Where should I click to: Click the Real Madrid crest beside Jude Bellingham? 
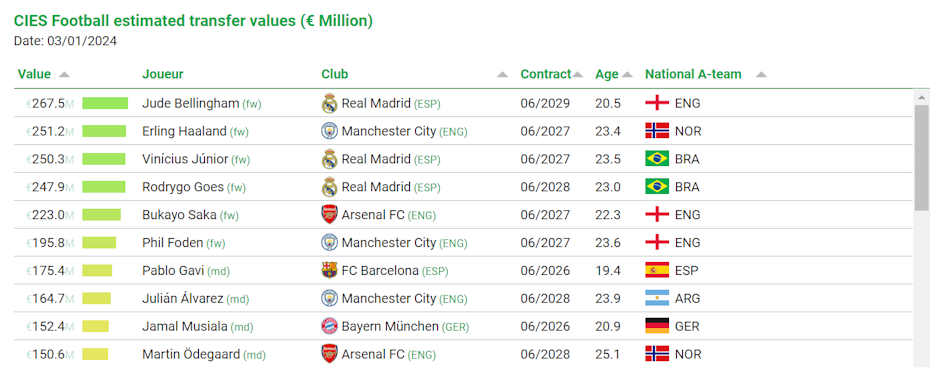[330, 103]
